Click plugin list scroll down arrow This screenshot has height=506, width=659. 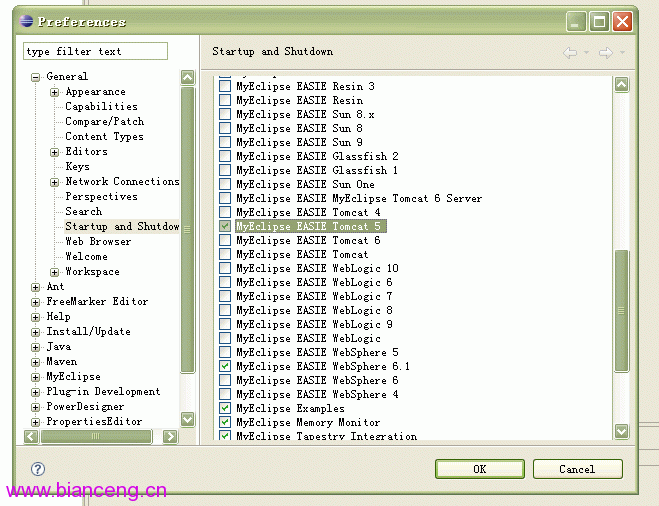click(622, 431)
